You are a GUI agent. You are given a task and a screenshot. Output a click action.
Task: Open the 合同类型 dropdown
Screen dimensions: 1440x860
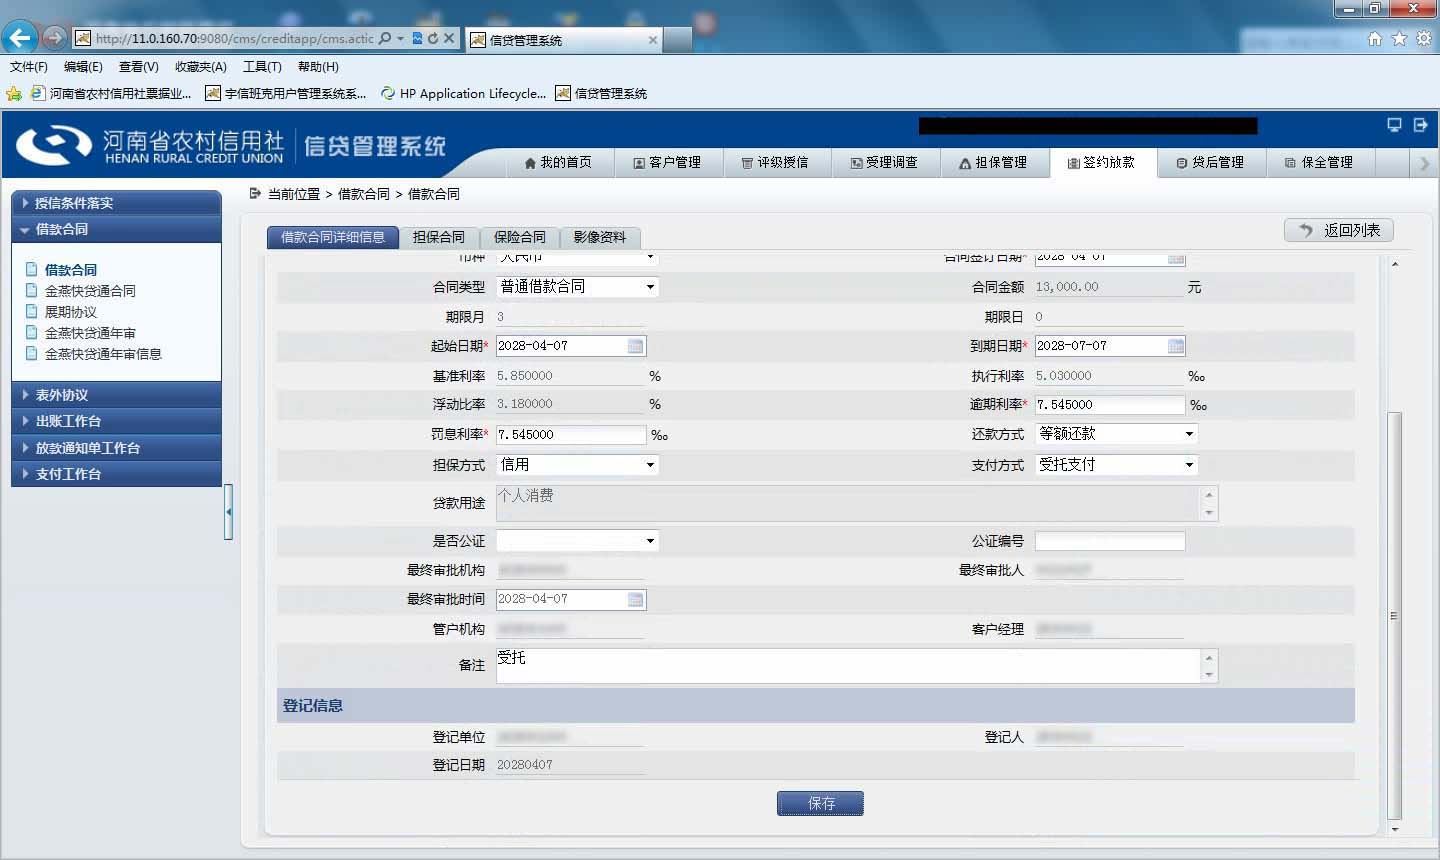coord(577,287)
